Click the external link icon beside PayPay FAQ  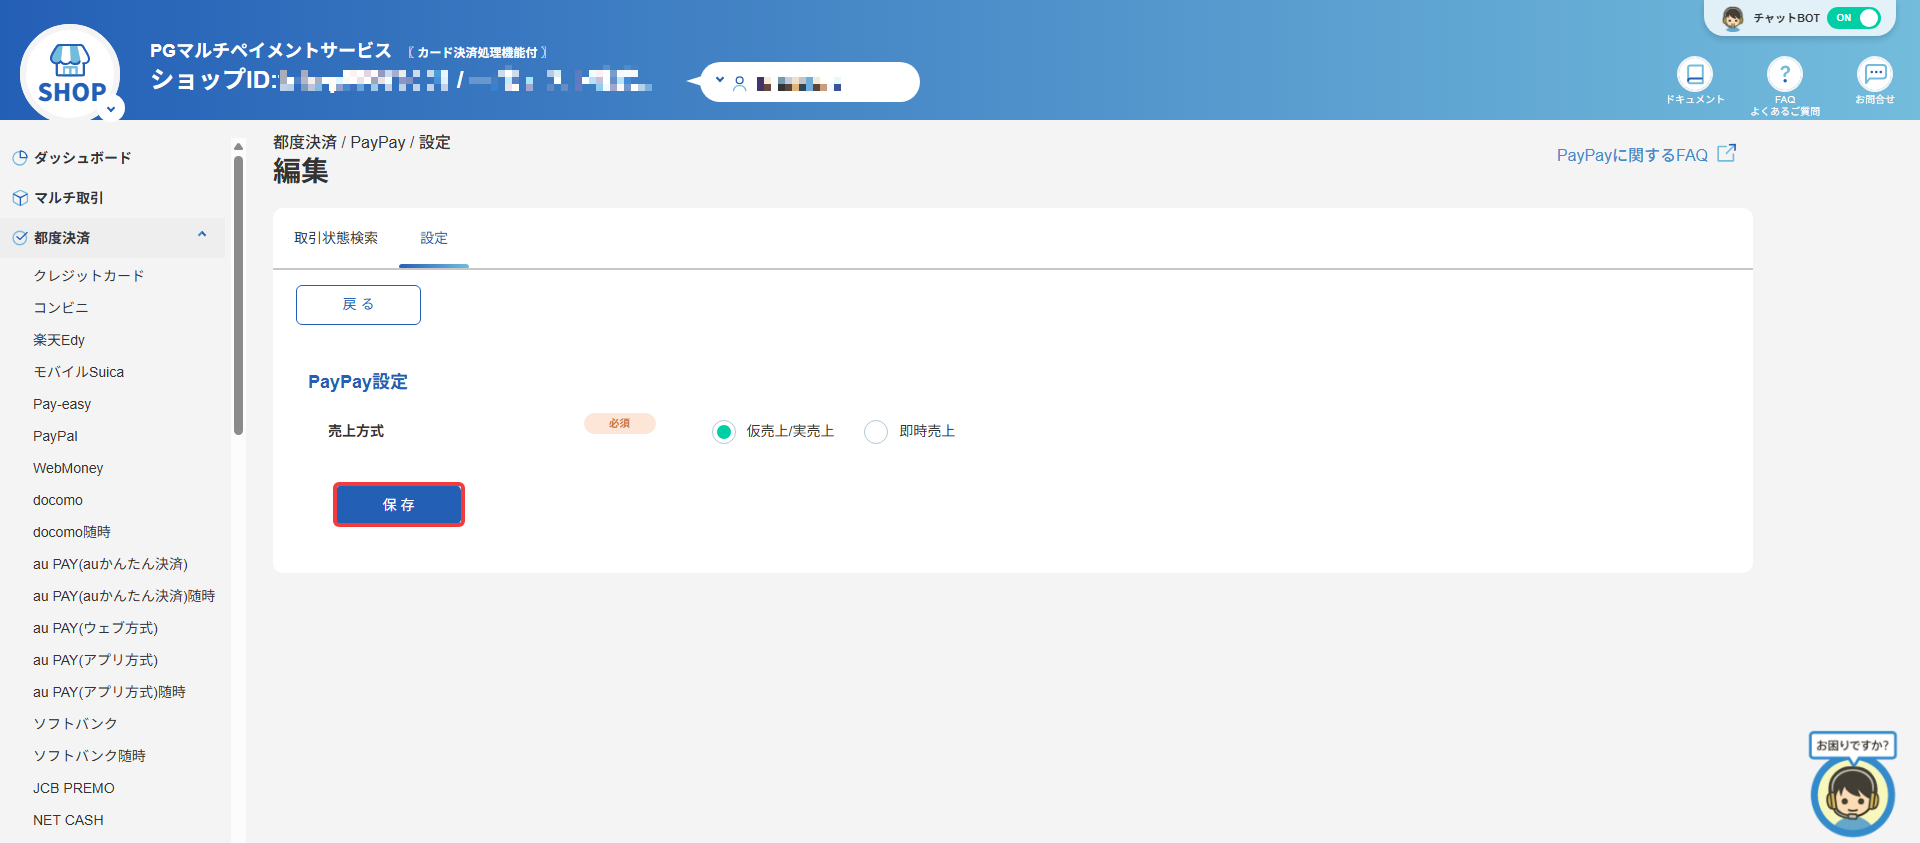tap(1726, 154)
